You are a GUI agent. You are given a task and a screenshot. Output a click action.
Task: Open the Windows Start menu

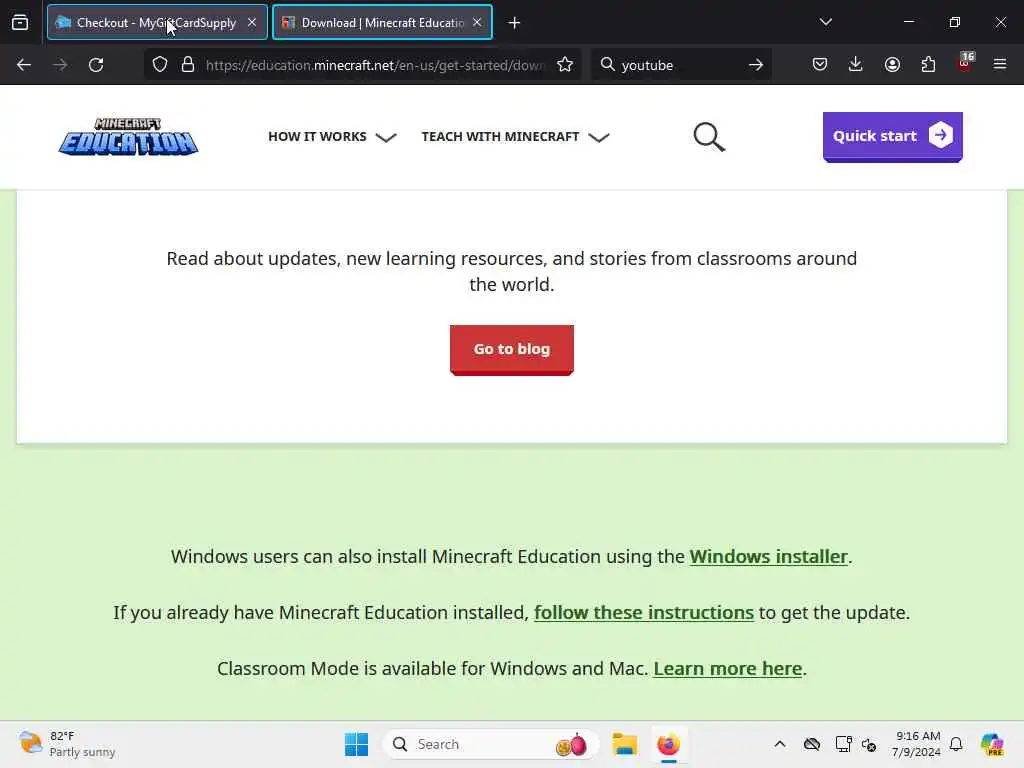pyautogui.click(x=356, y=744)
